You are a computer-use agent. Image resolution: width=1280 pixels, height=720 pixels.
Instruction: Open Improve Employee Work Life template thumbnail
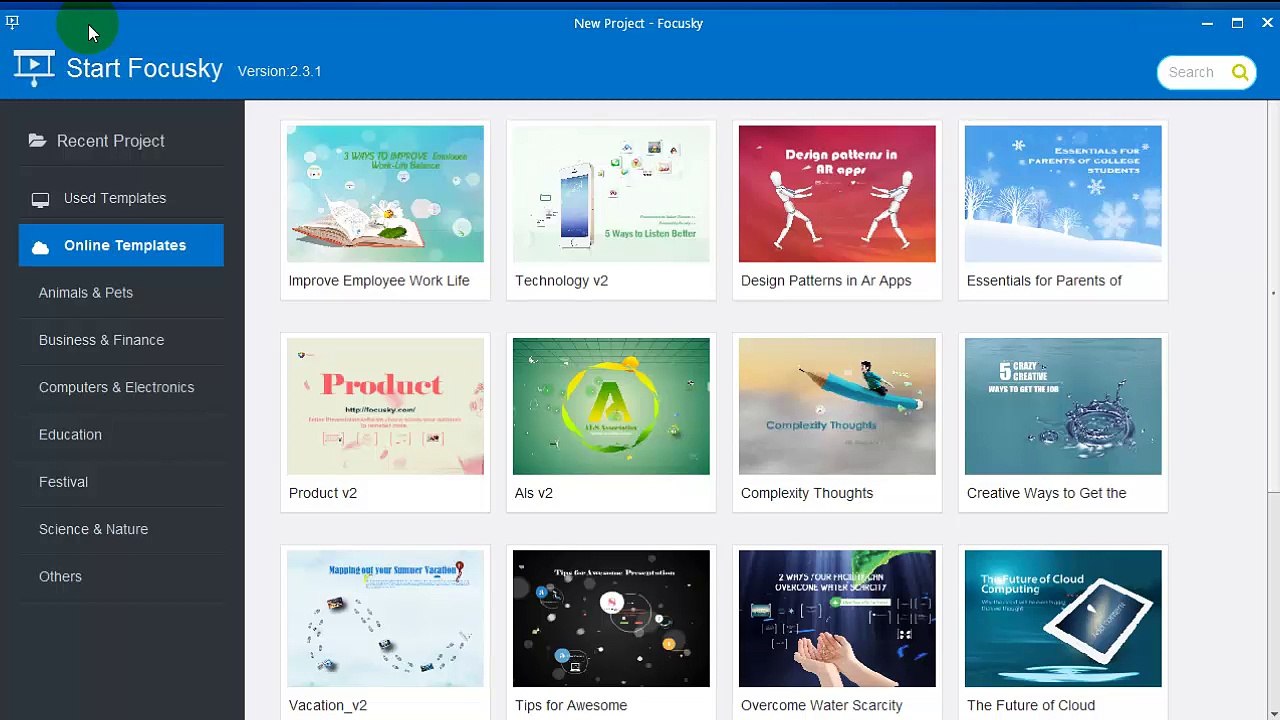[385, 193]
